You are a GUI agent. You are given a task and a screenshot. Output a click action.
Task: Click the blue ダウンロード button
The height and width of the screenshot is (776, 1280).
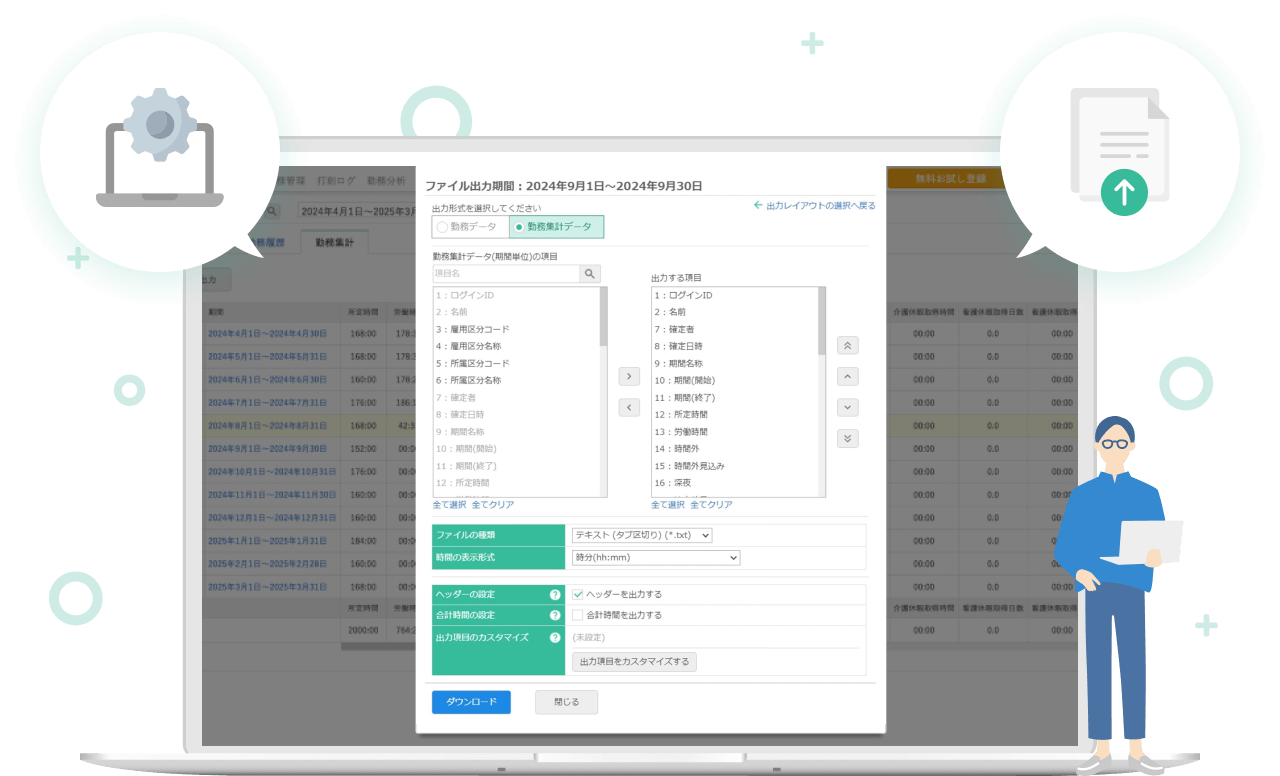click(x=471, y=702)
